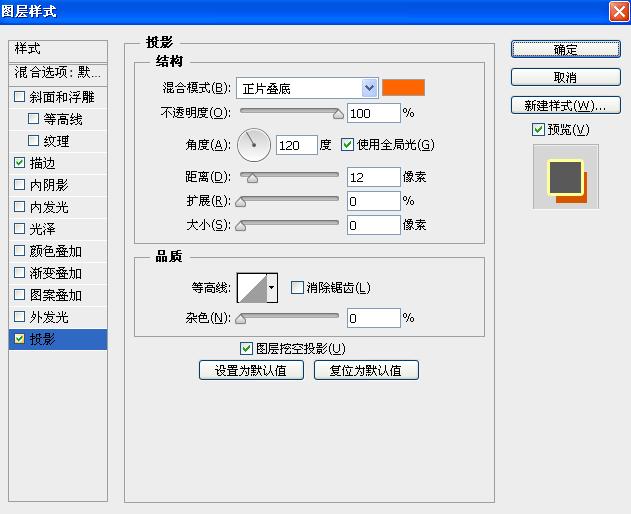Screen dimensions: 631x514
Task: Focus the 扩展 percent input field
Action: (x=374, y=201)
